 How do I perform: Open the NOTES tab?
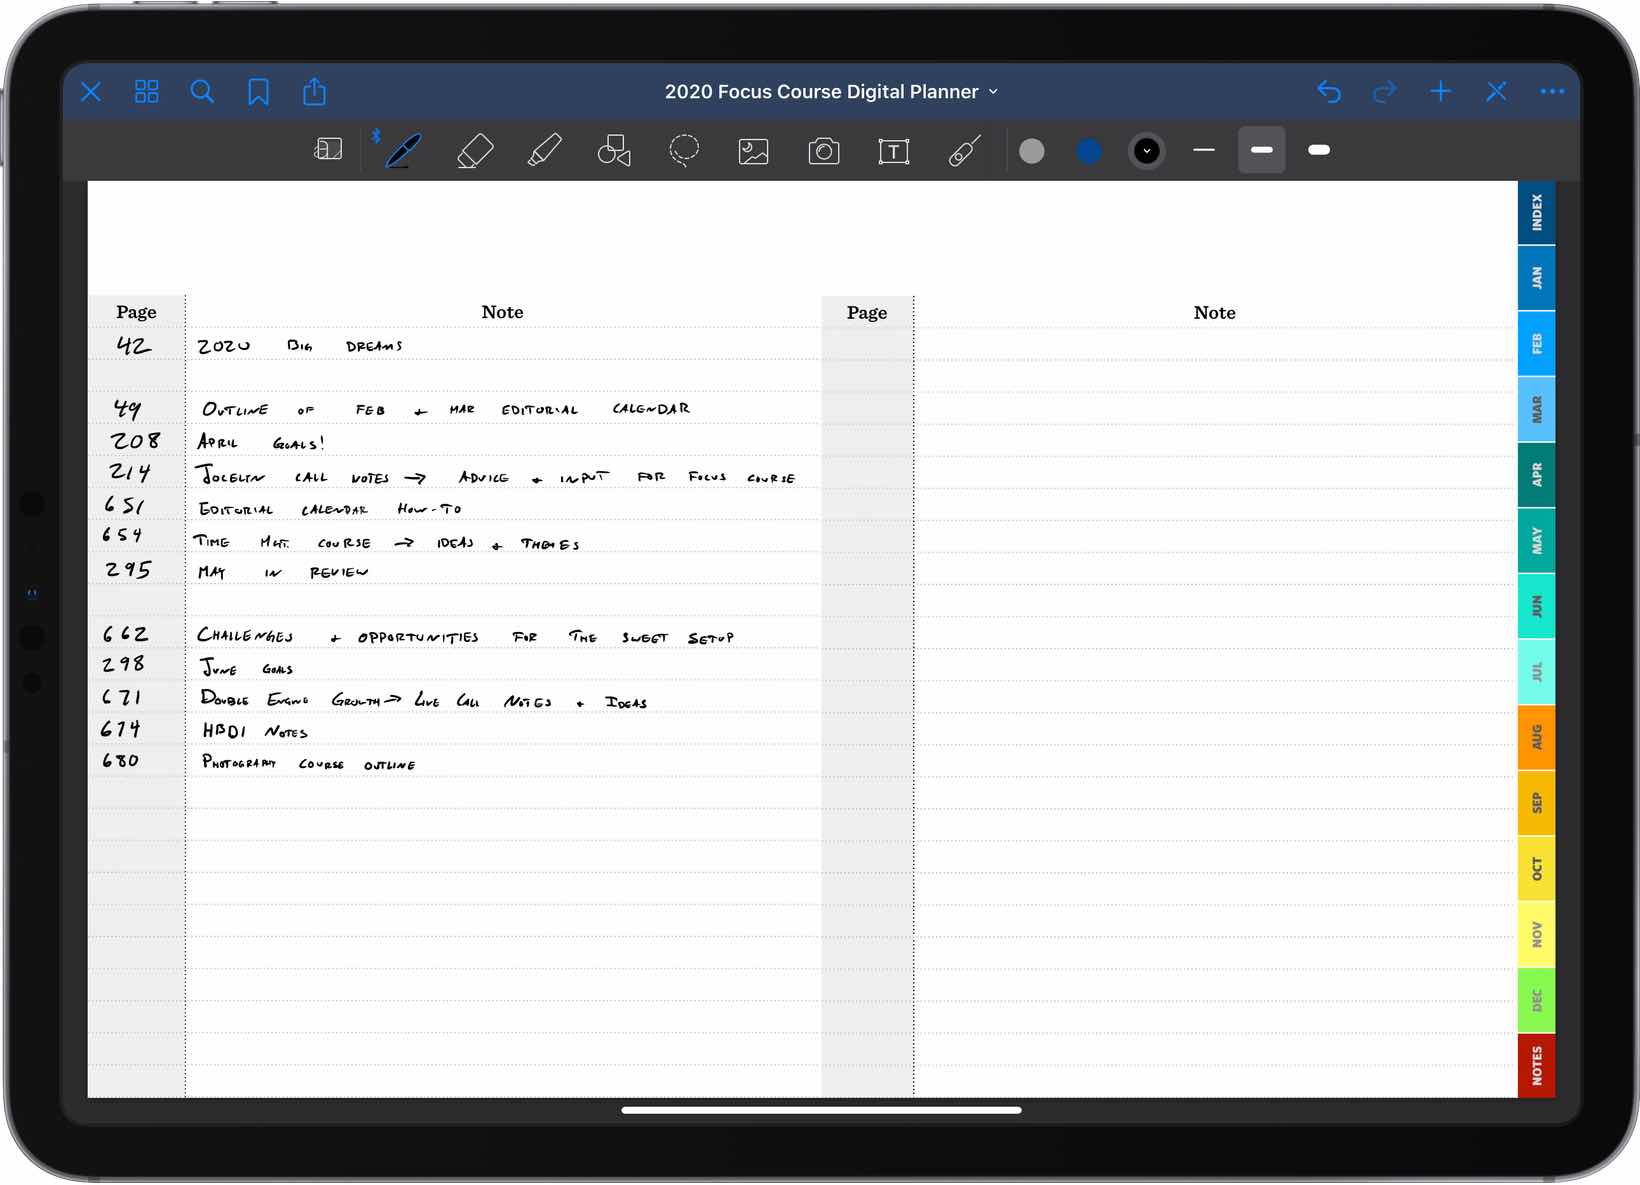[1537, 1066]
